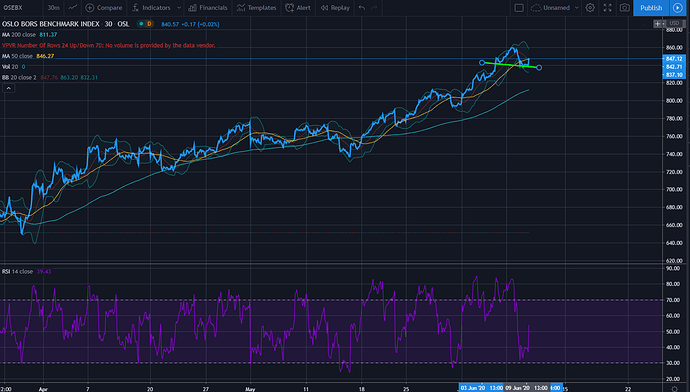Open the Financials menu

(208, 7)
